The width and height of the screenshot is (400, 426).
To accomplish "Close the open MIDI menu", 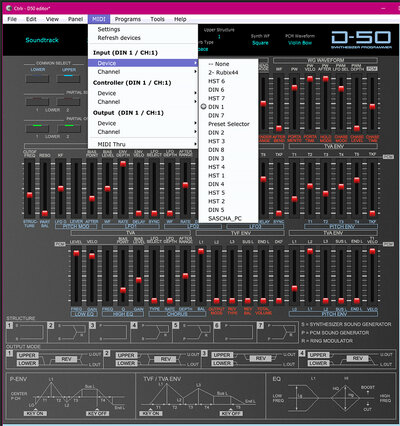I will tap(99, 19).
